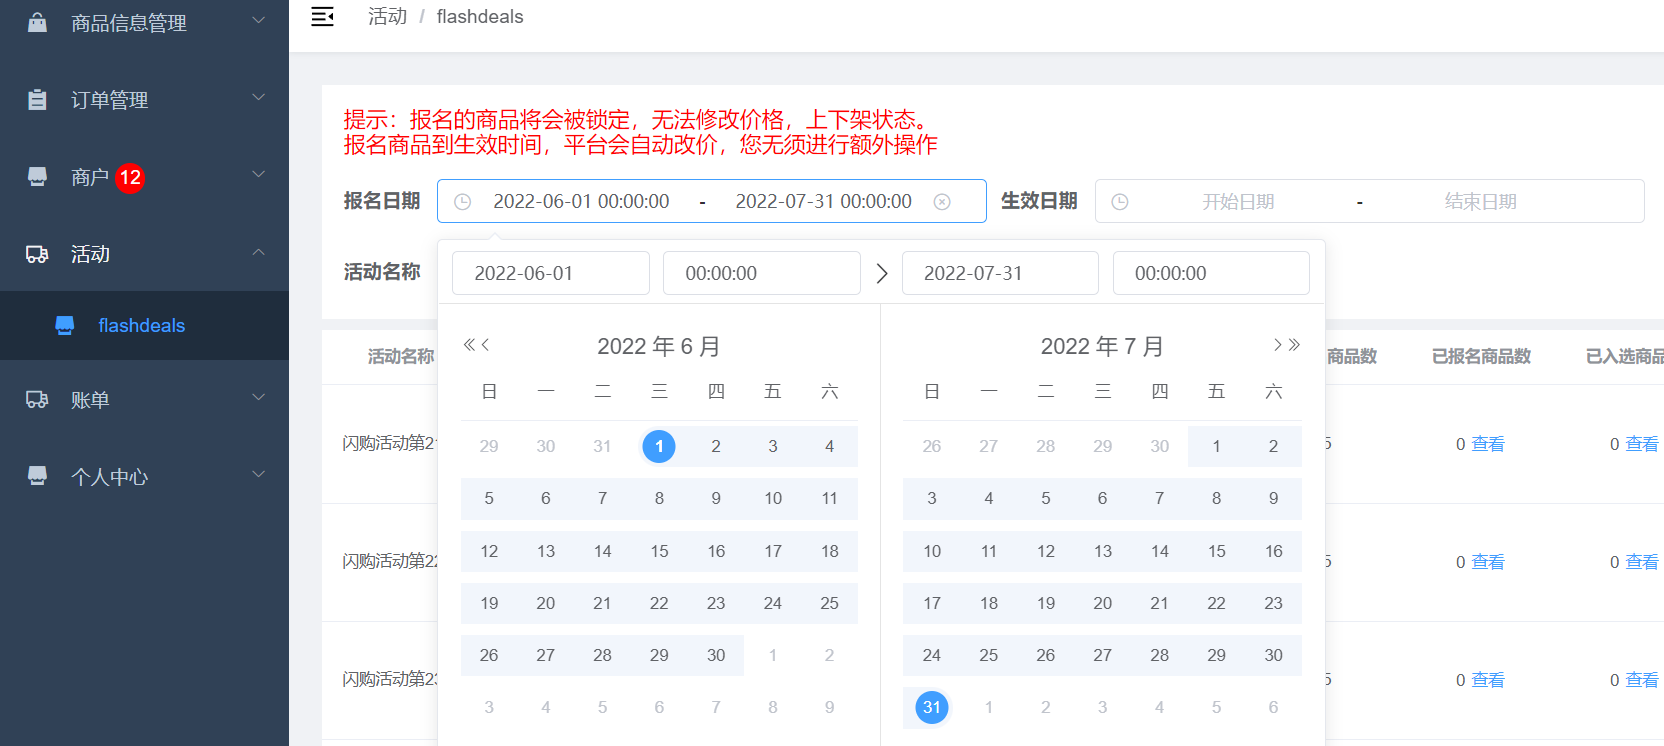Click third row 查看 under 已入选商品 column
Screen dimensions: 1664x746
pyautogui.click(x=1642, y=680)
